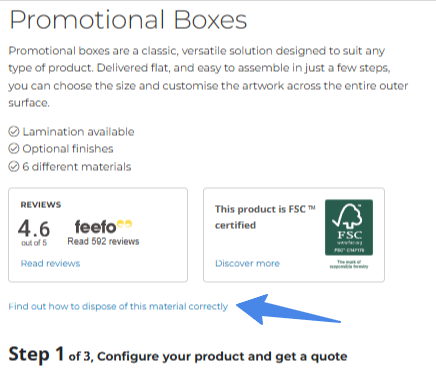Click the mark of responsible forestry caption
This screenshot has height=373, width=436.
pyautogui.click(x=349, y=264)
